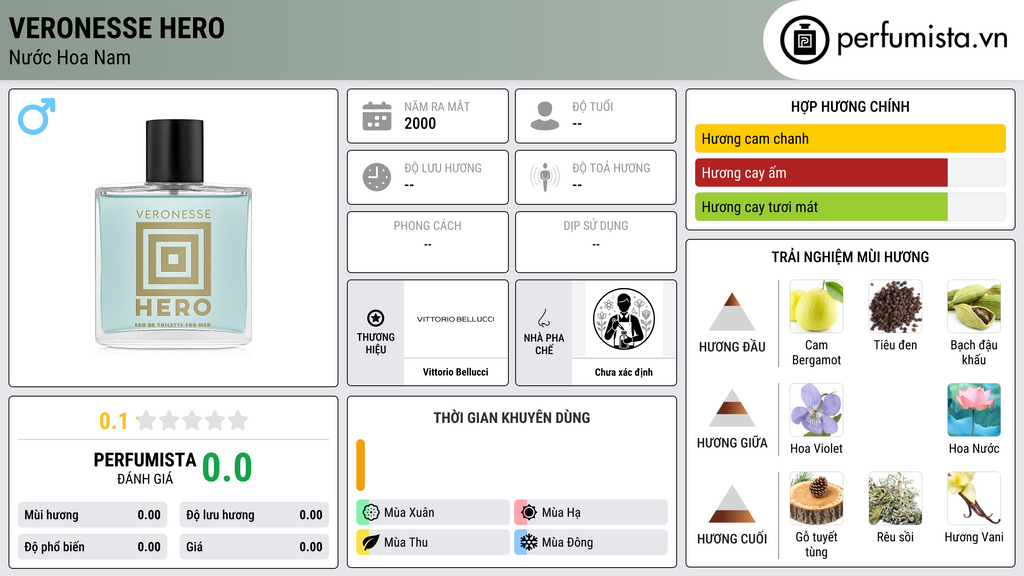Click the Cam Bergamot note image

[x=816, y=307]
